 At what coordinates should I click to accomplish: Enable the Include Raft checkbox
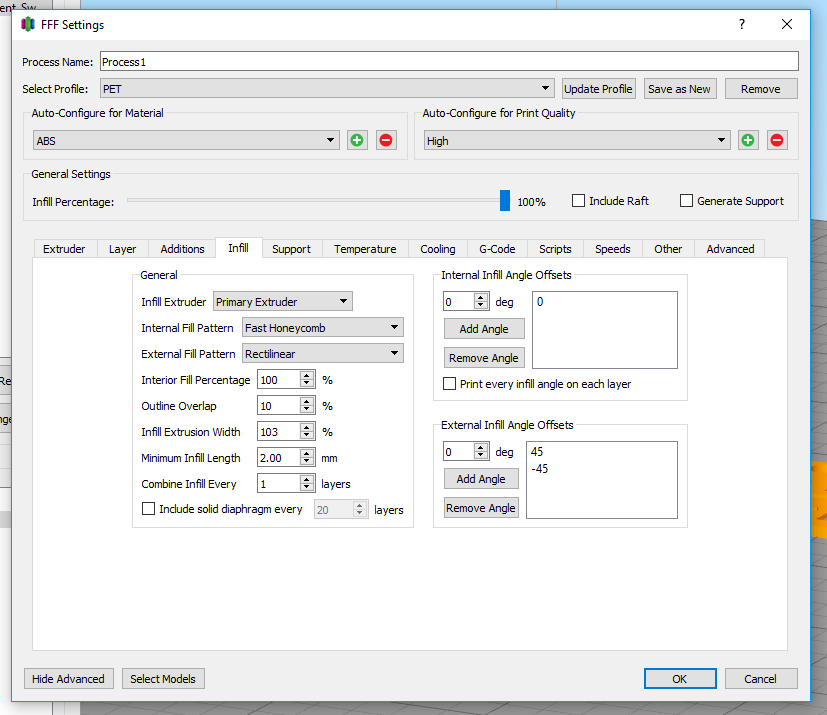pyautogui.click(x=579, y=201)
